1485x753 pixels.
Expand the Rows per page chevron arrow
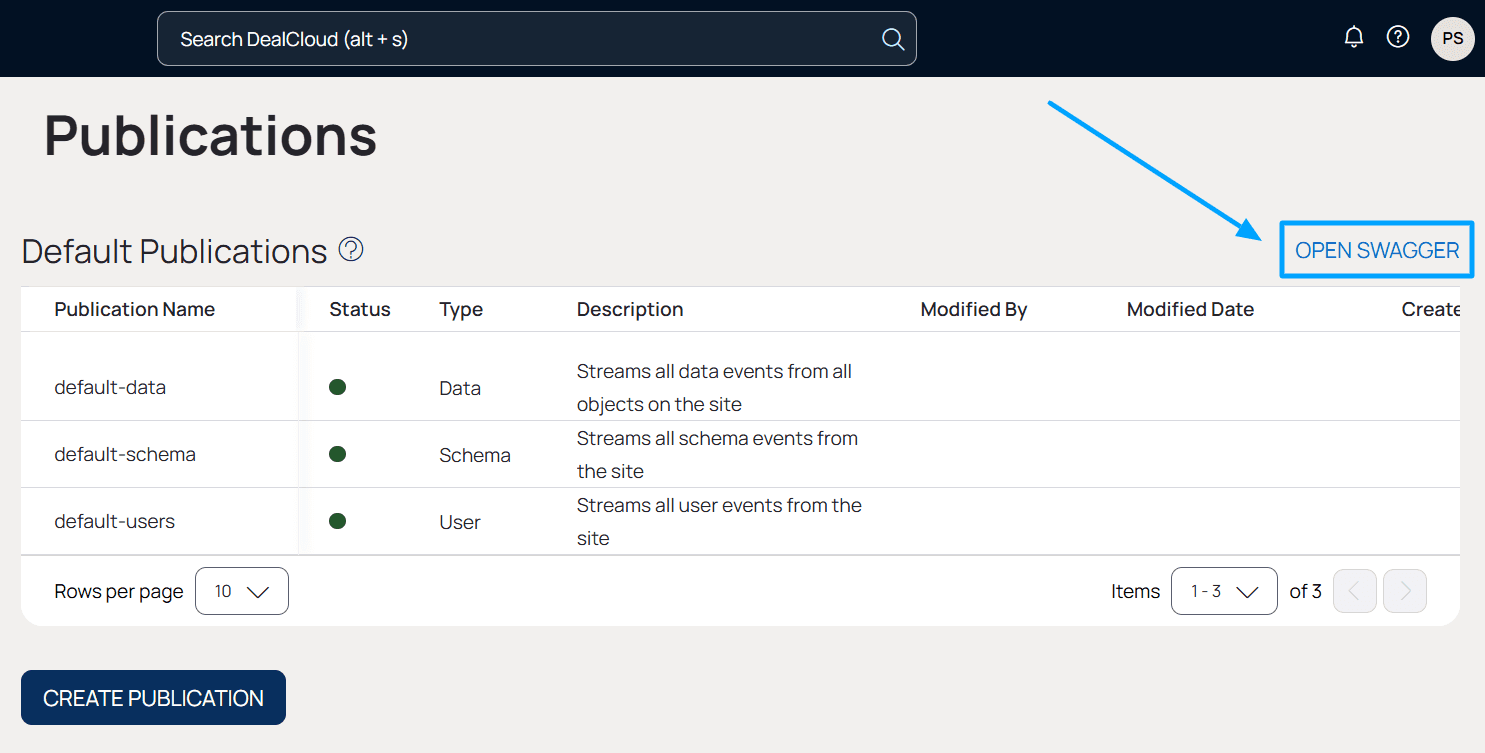260,591
